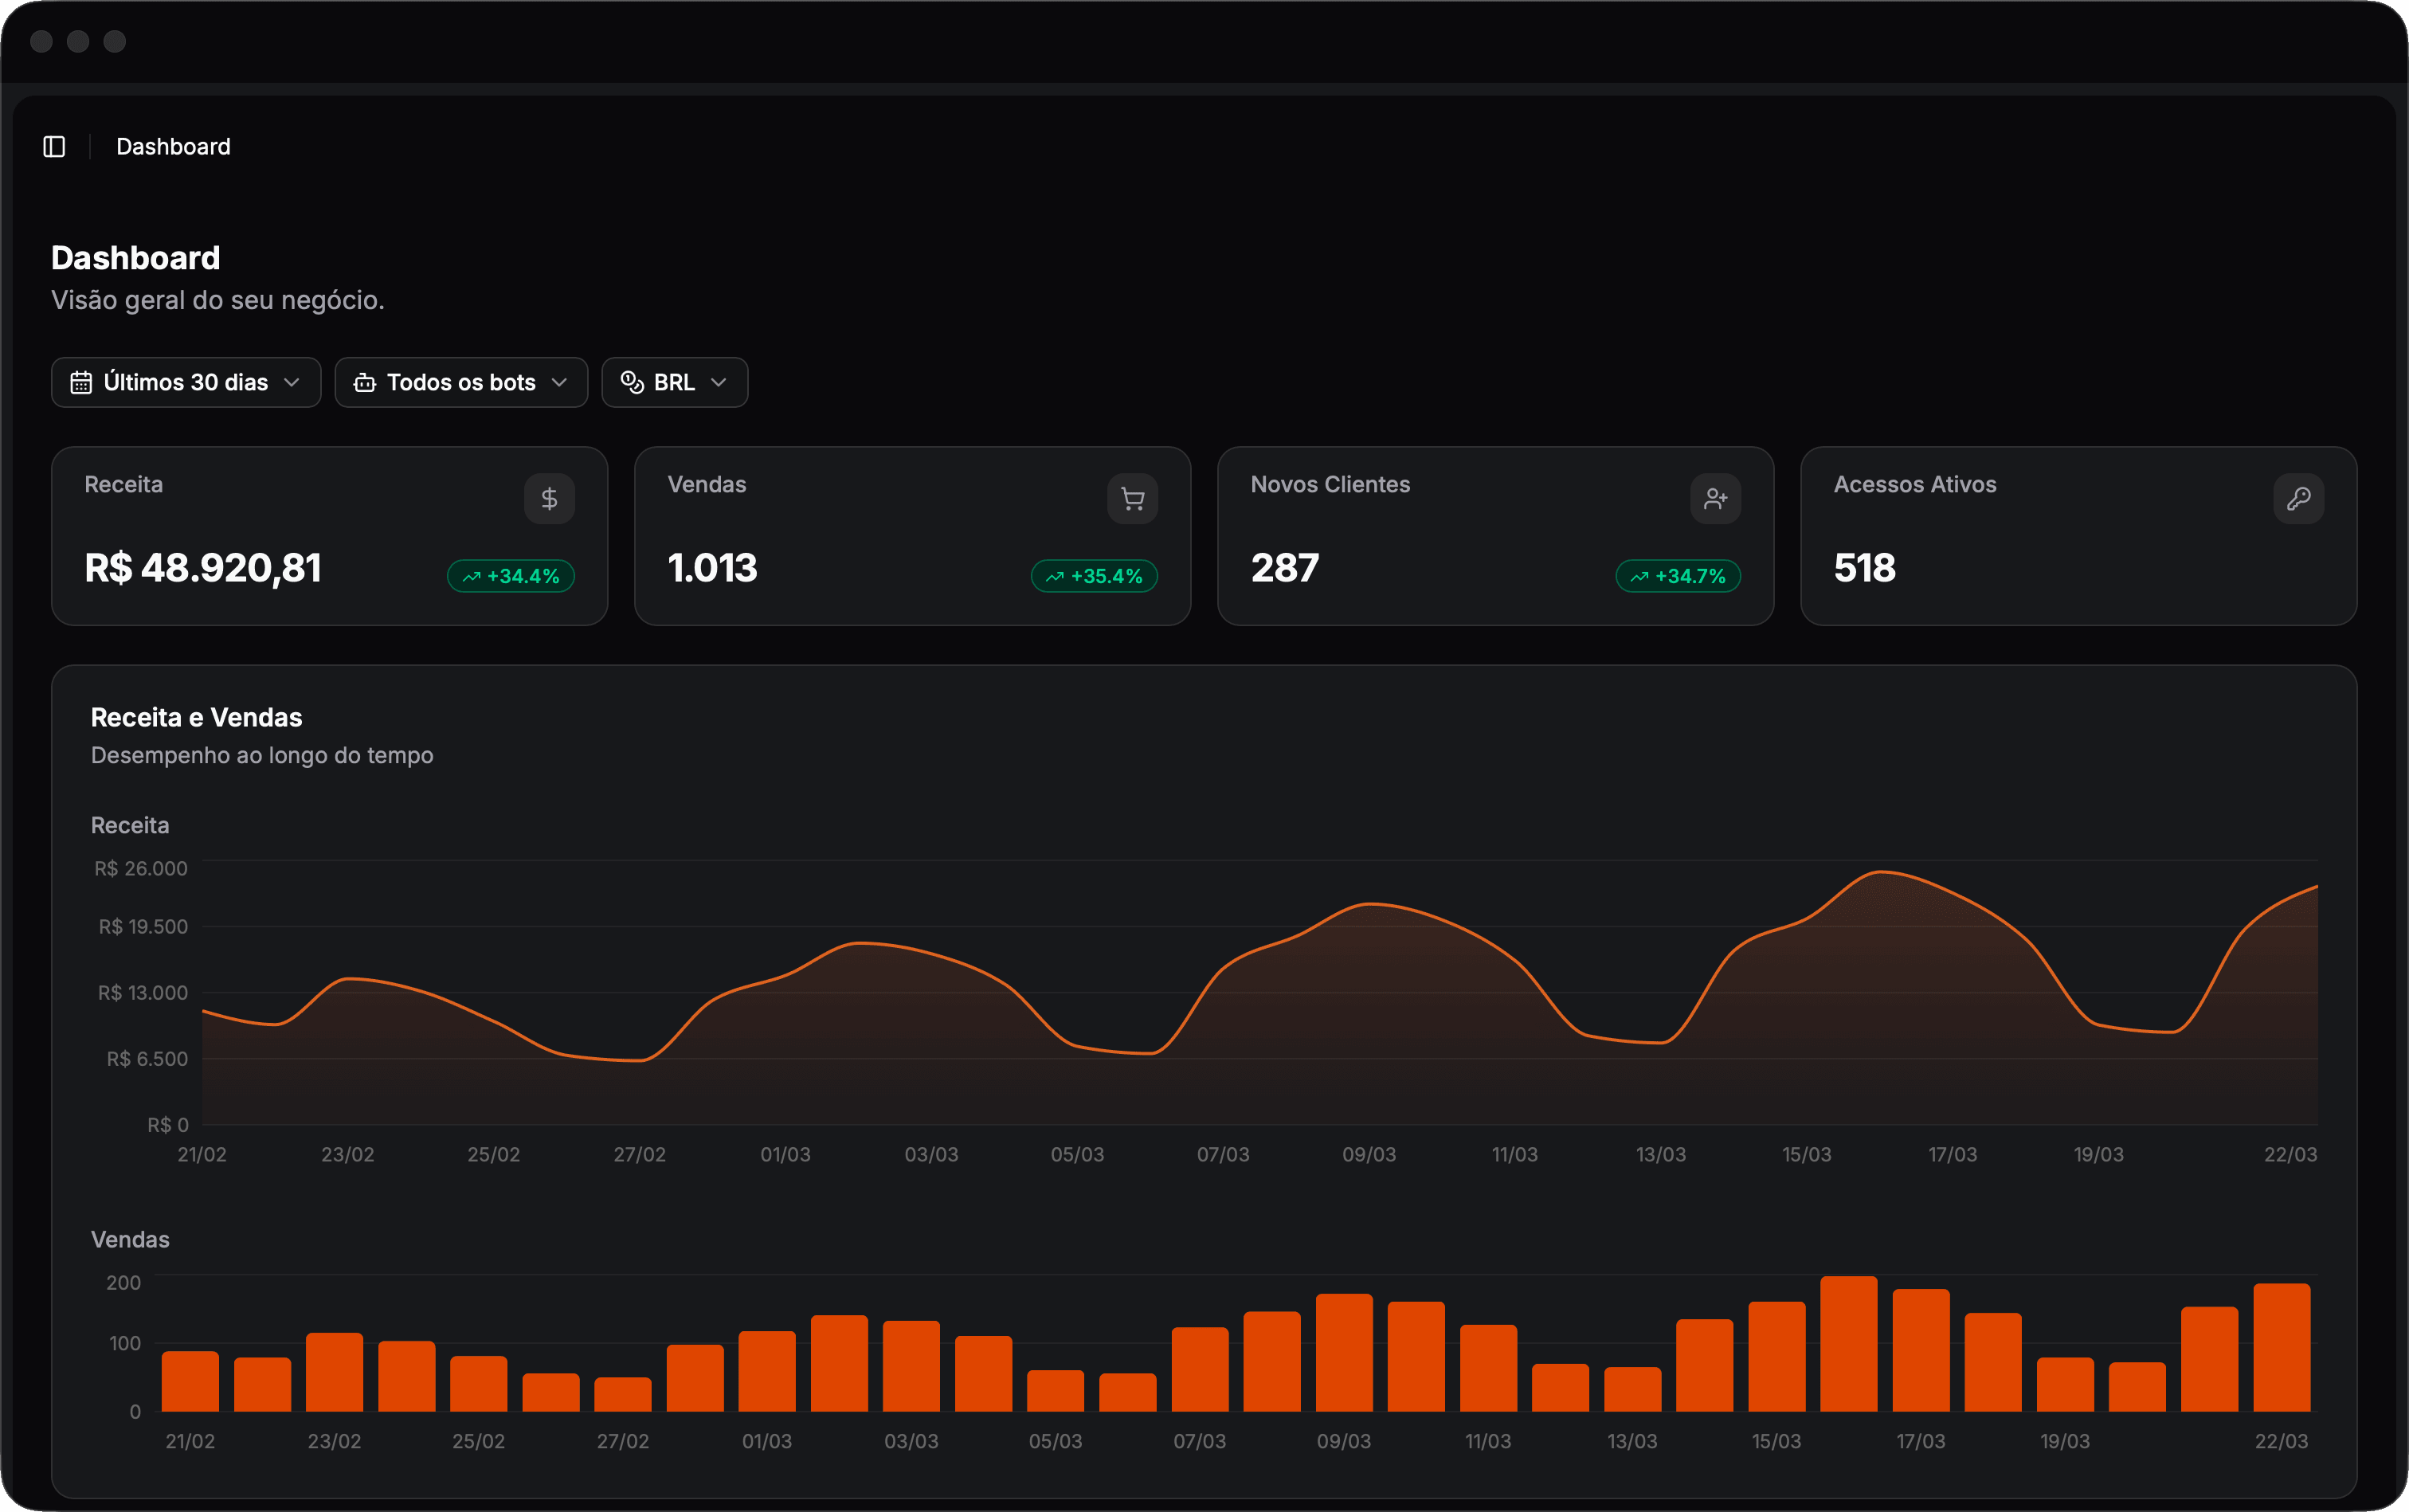
Task: Click the Receita e Vendas card title
Action: tap(196, 717)
